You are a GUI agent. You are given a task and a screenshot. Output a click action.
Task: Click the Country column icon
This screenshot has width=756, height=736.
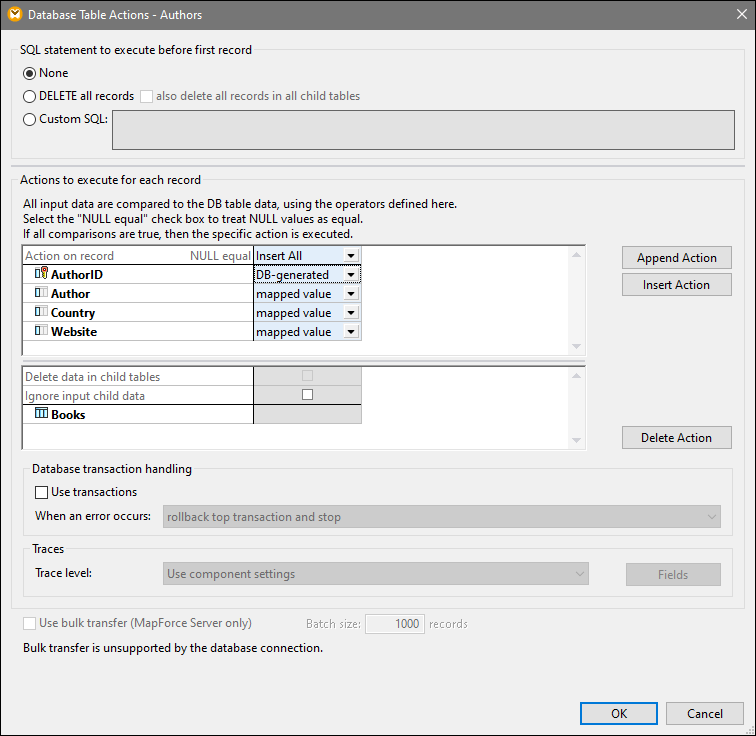coord(42,313)
